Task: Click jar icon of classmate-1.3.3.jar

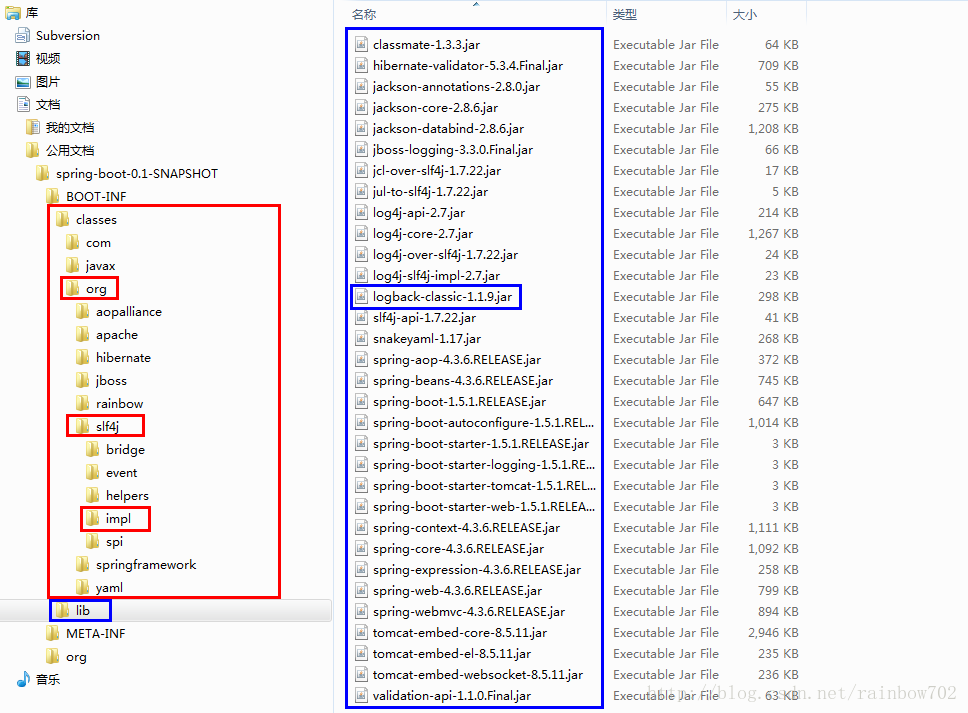Action: coord(361,44)
